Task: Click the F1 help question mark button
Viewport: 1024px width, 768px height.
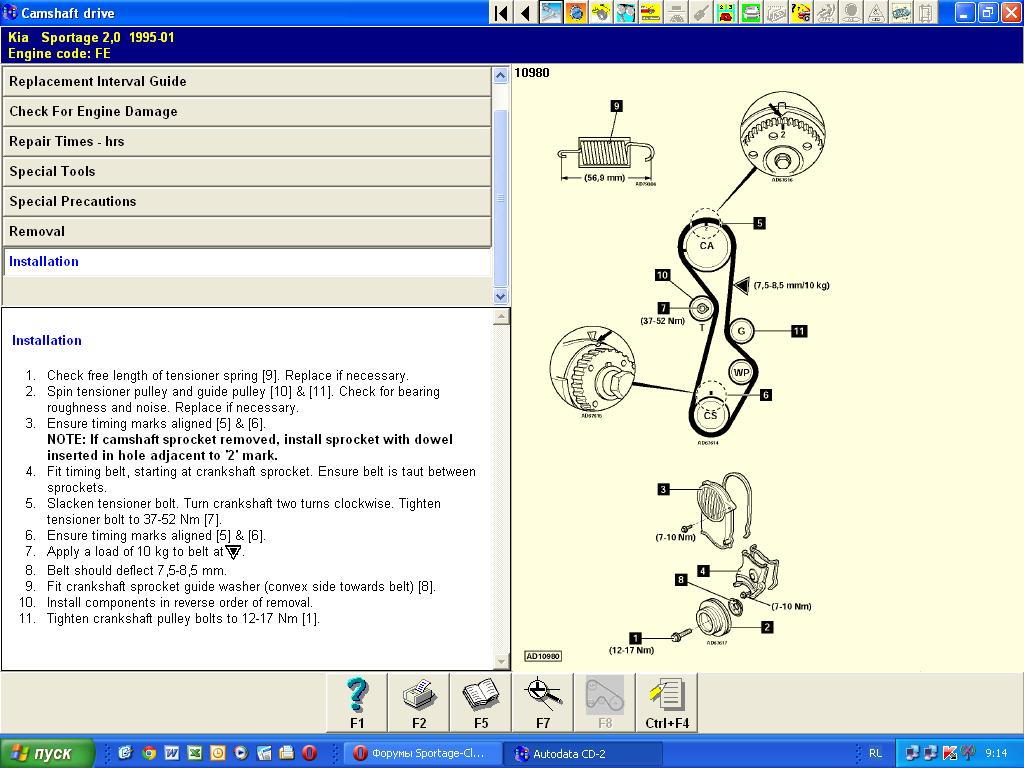Action: (x=357, y=702)
